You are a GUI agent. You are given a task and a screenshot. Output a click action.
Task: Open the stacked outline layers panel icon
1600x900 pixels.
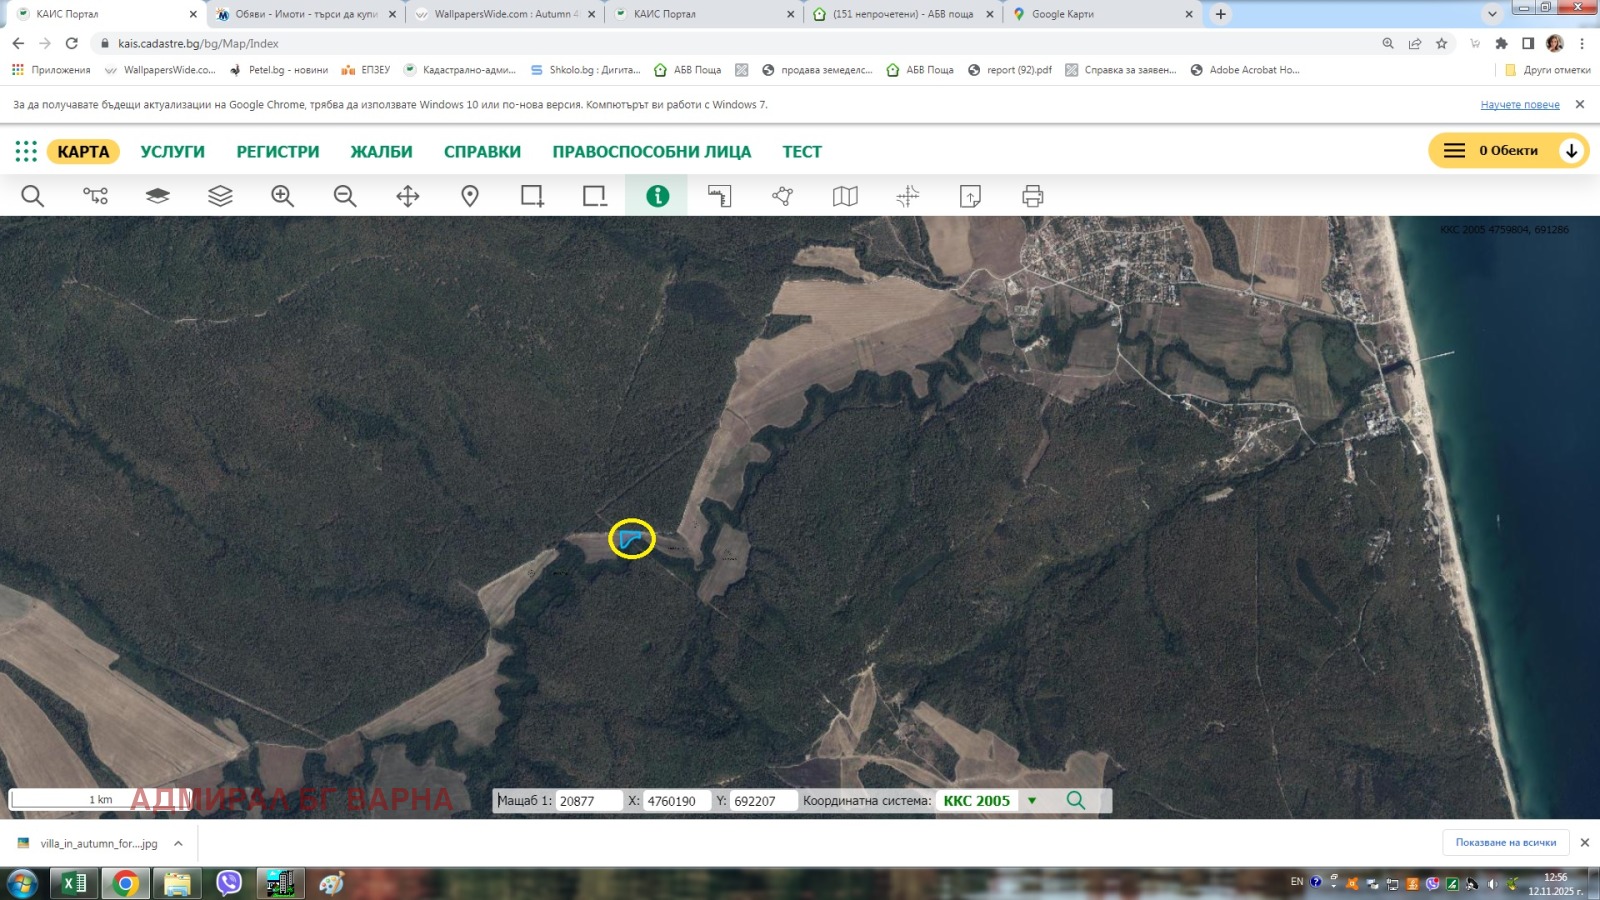tap(220, 196)
